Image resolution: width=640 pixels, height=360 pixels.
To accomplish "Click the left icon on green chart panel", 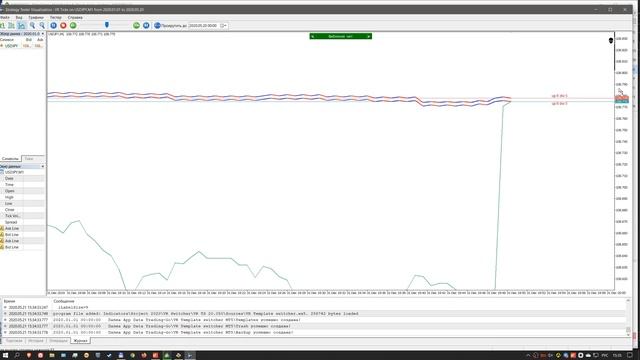I will coord(313,36).
